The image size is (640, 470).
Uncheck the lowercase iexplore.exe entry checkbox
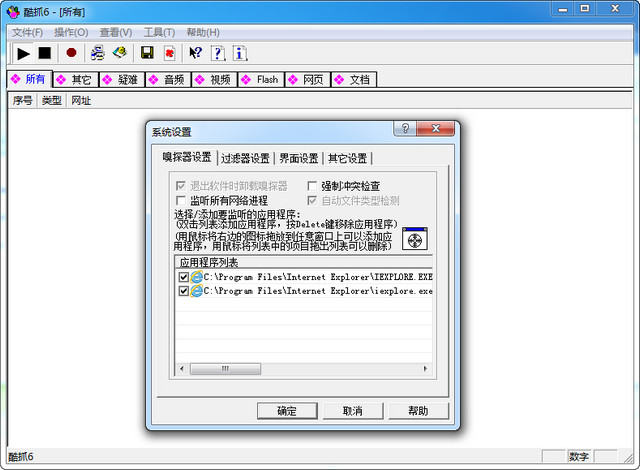coord(184,291)
